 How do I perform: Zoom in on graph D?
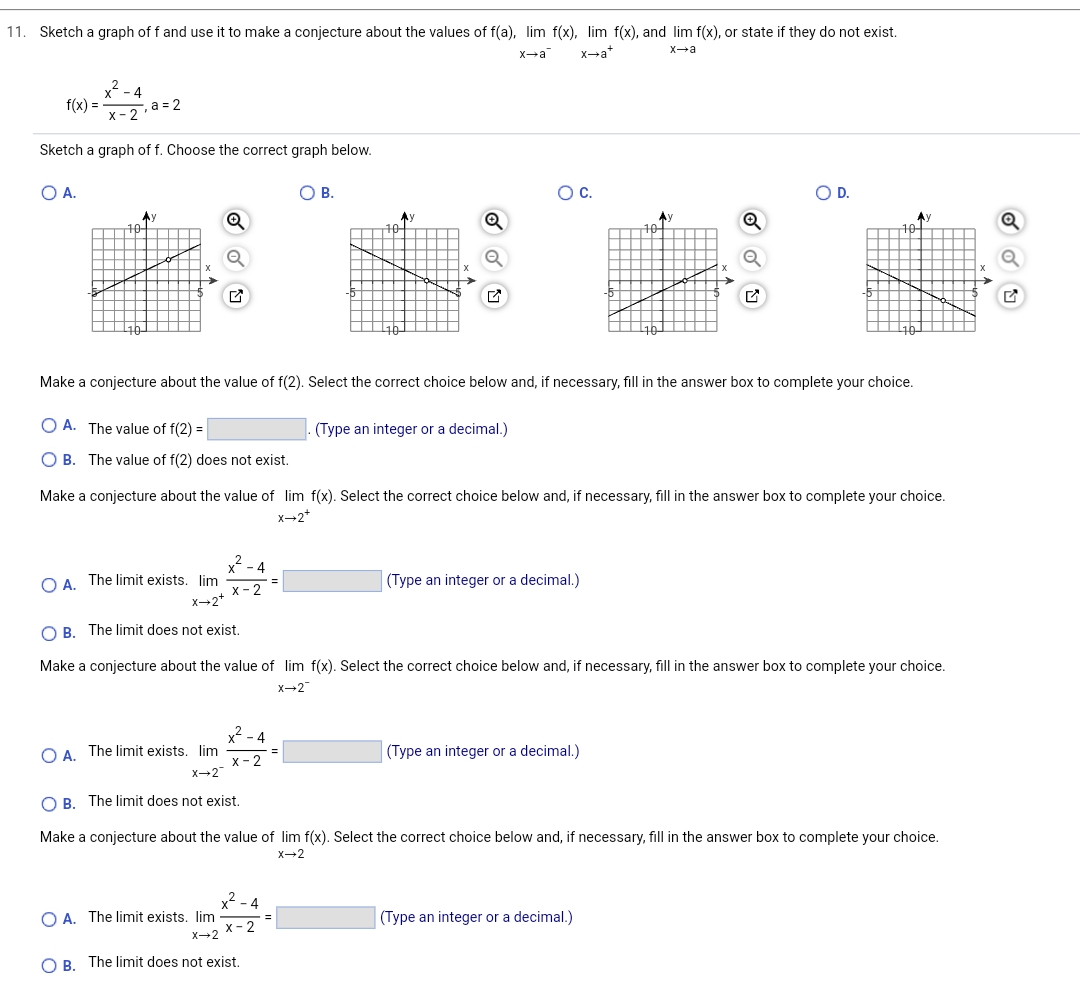pos(1008,221)
